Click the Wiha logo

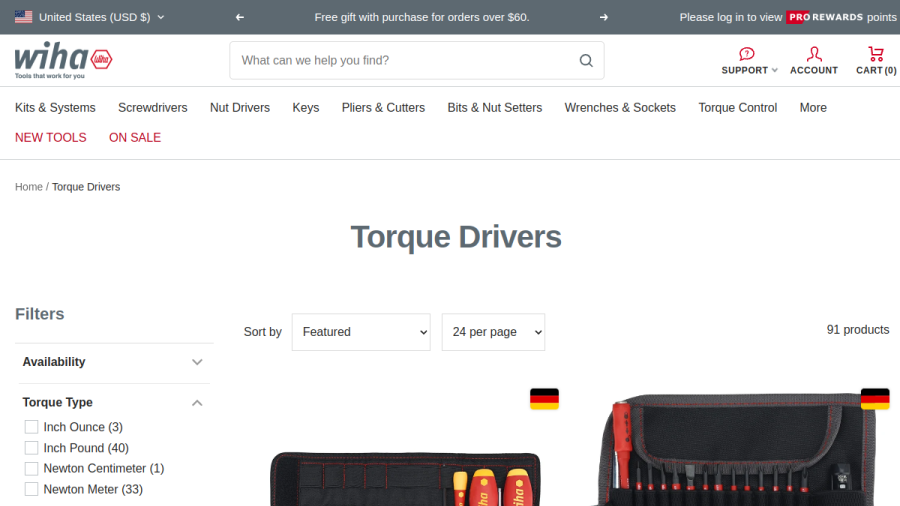[x=64, y=60]
